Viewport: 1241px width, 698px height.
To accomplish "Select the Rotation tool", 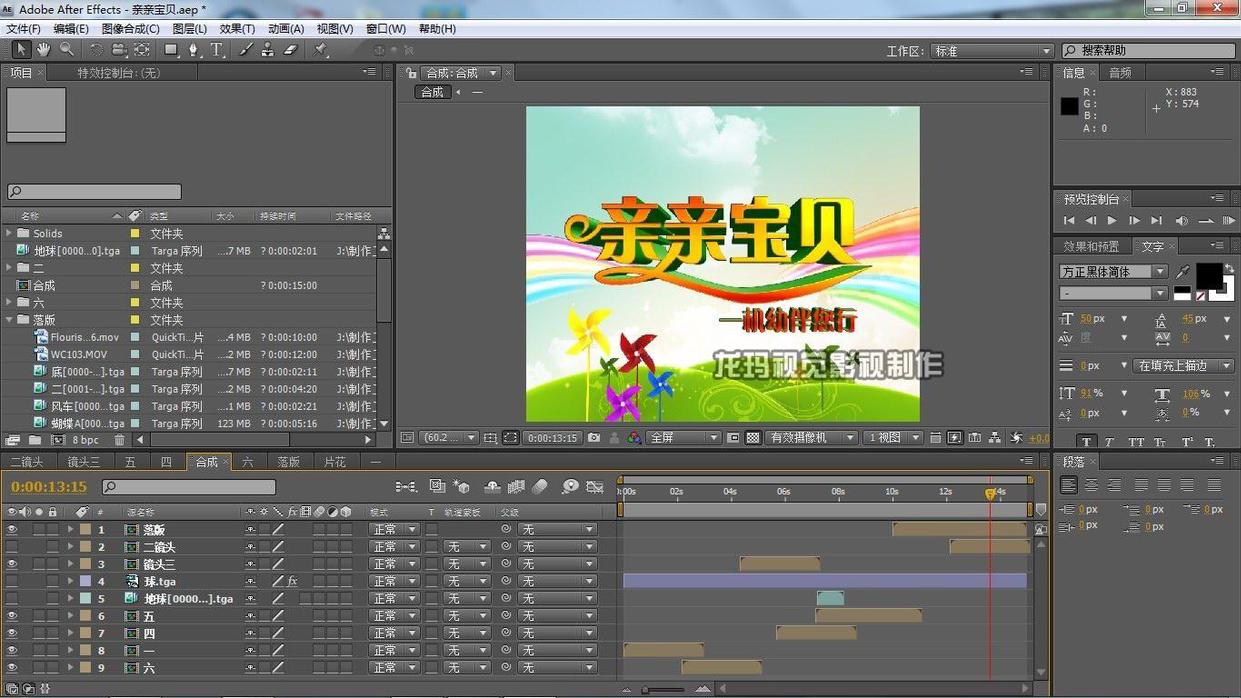I will point(96,50).
